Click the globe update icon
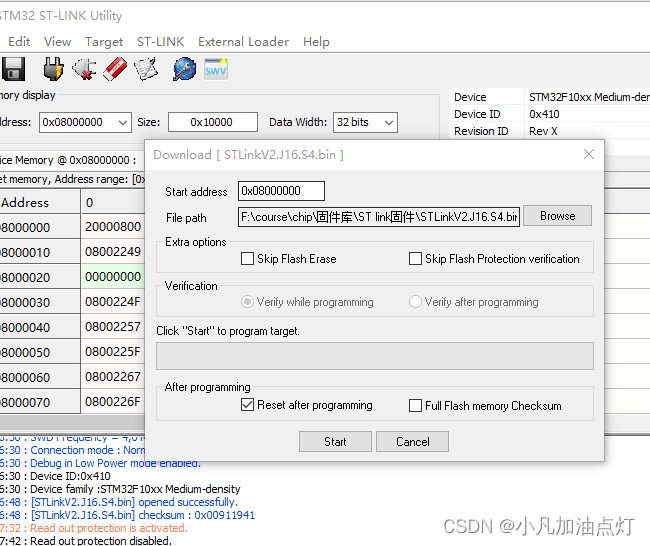The image size is (650, 546). tap(184, 69)
